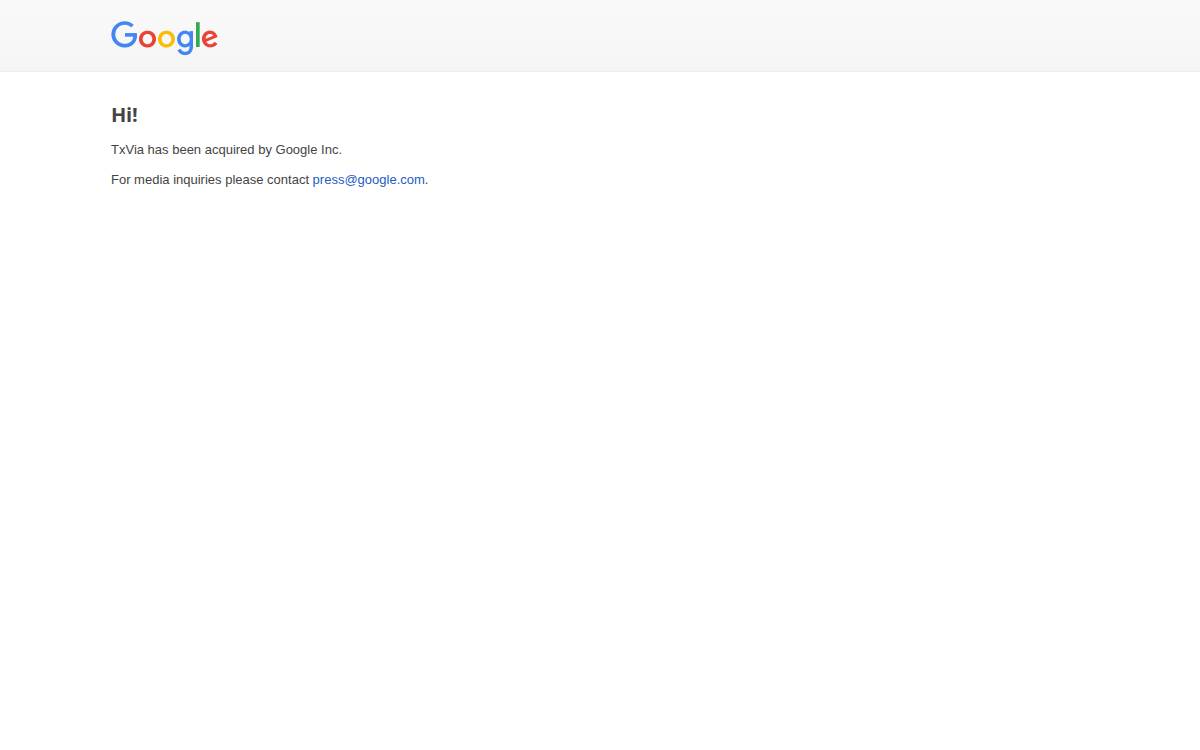Select the "Hi!" heading text
The height and width of the screenshot is (750, 1200).
click(x=125, y=115)
